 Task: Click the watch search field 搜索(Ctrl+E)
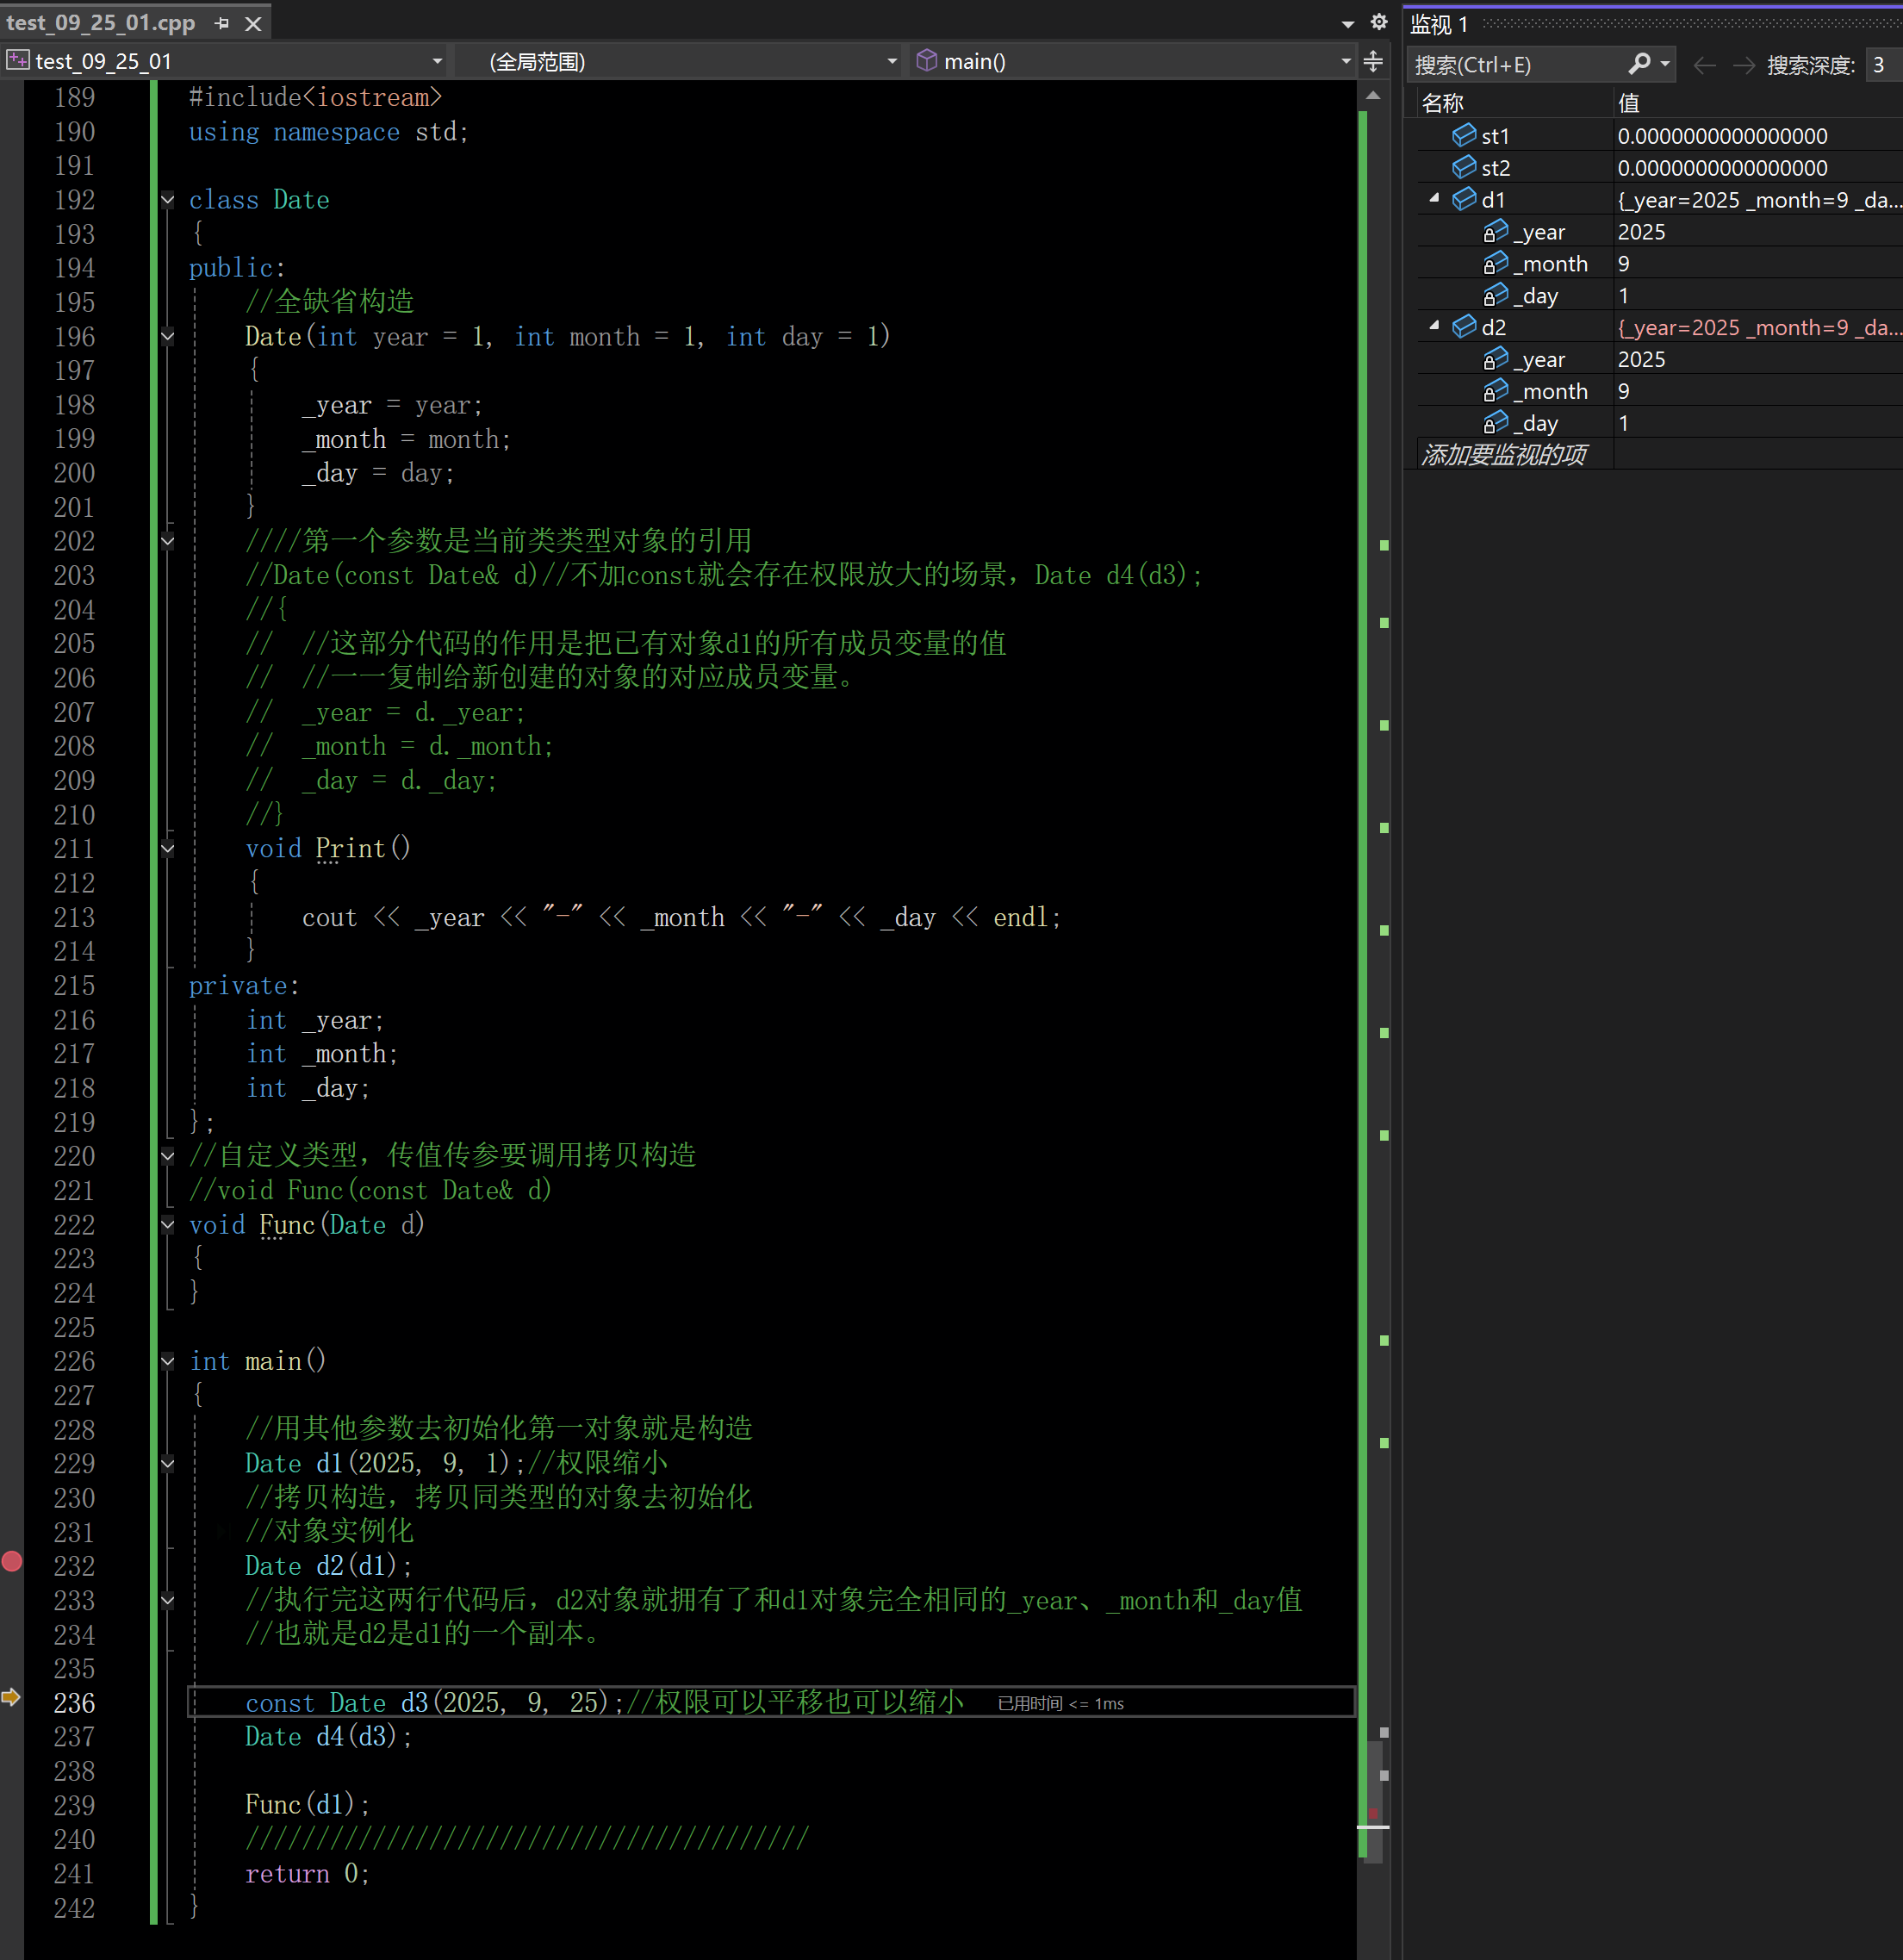click(1517, 65)
